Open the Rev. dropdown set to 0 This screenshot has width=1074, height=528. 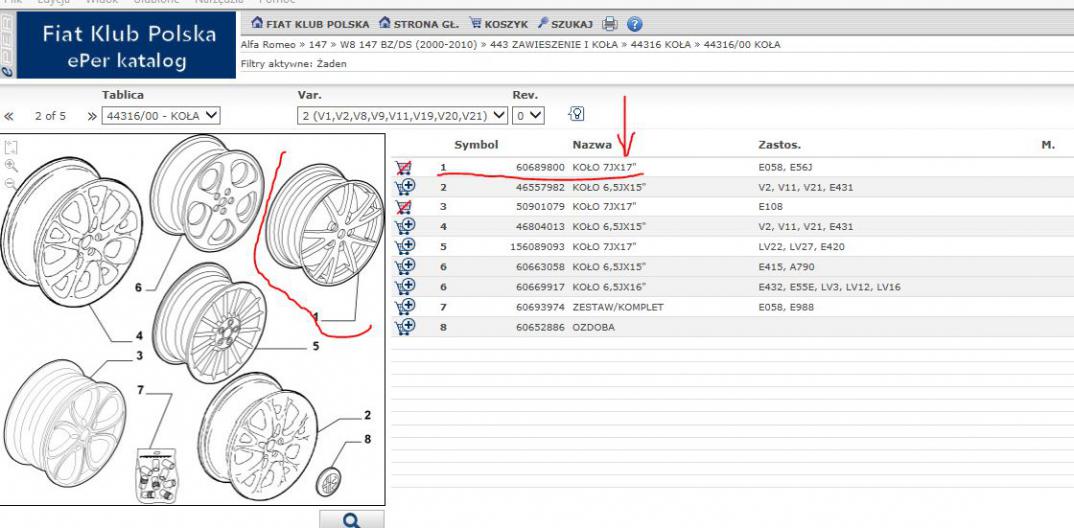[528, 115]
